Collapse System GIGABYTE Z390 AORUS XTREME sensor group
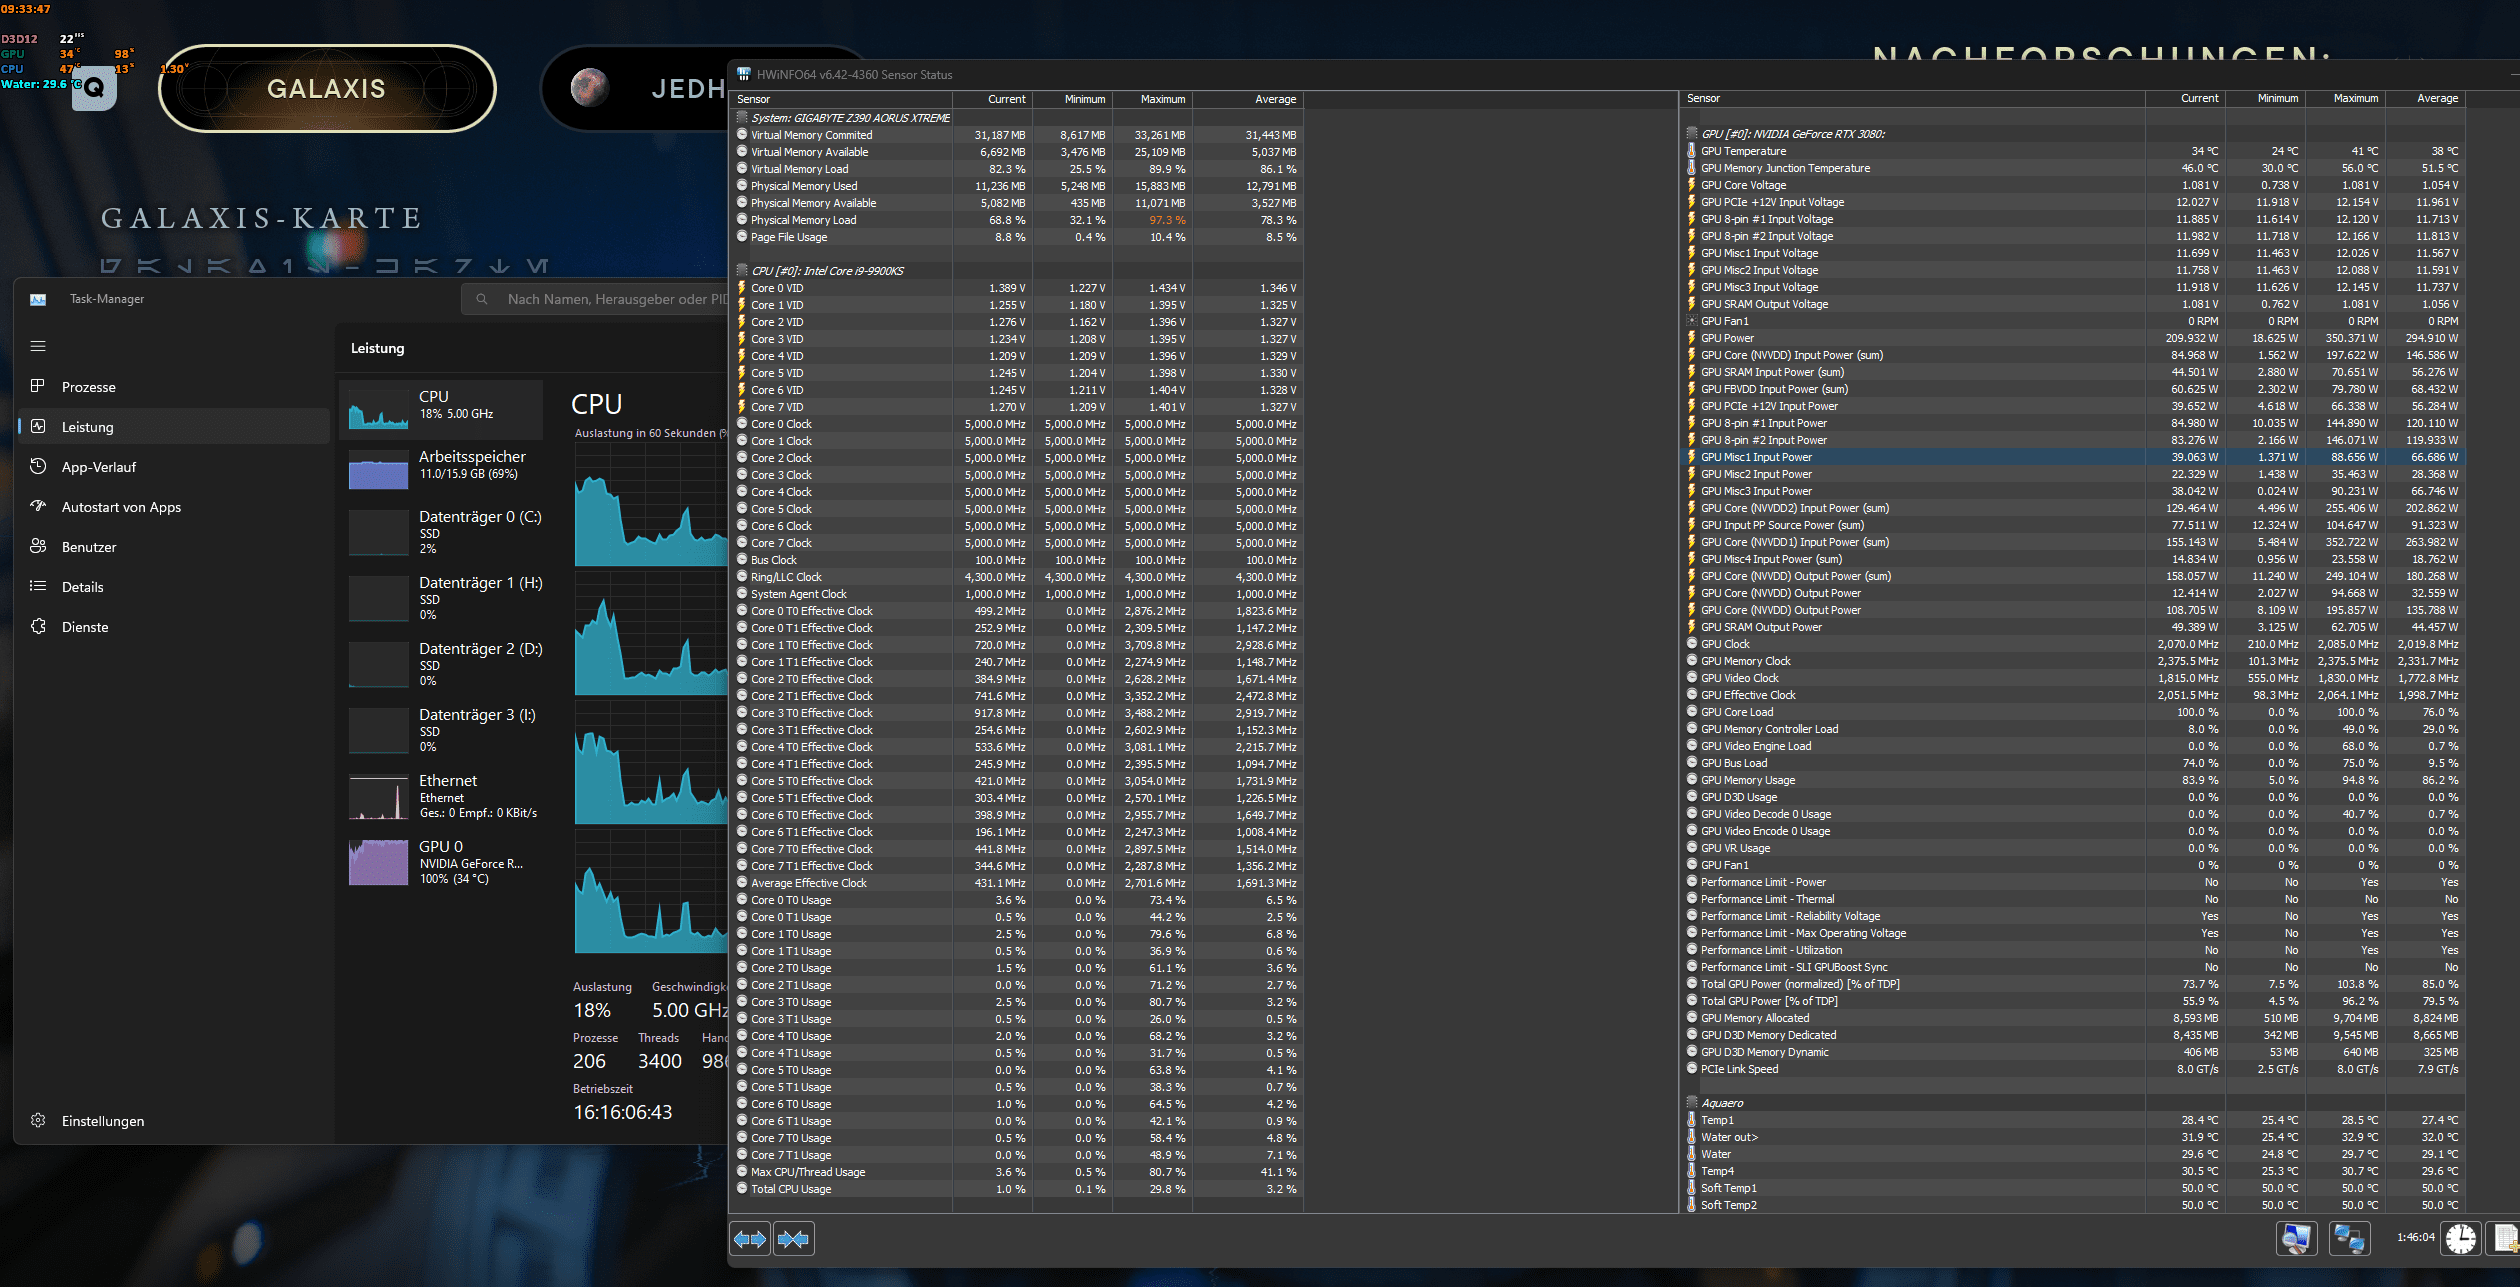The width and height of the screenshot is (2520, 1287). point(742,117)
